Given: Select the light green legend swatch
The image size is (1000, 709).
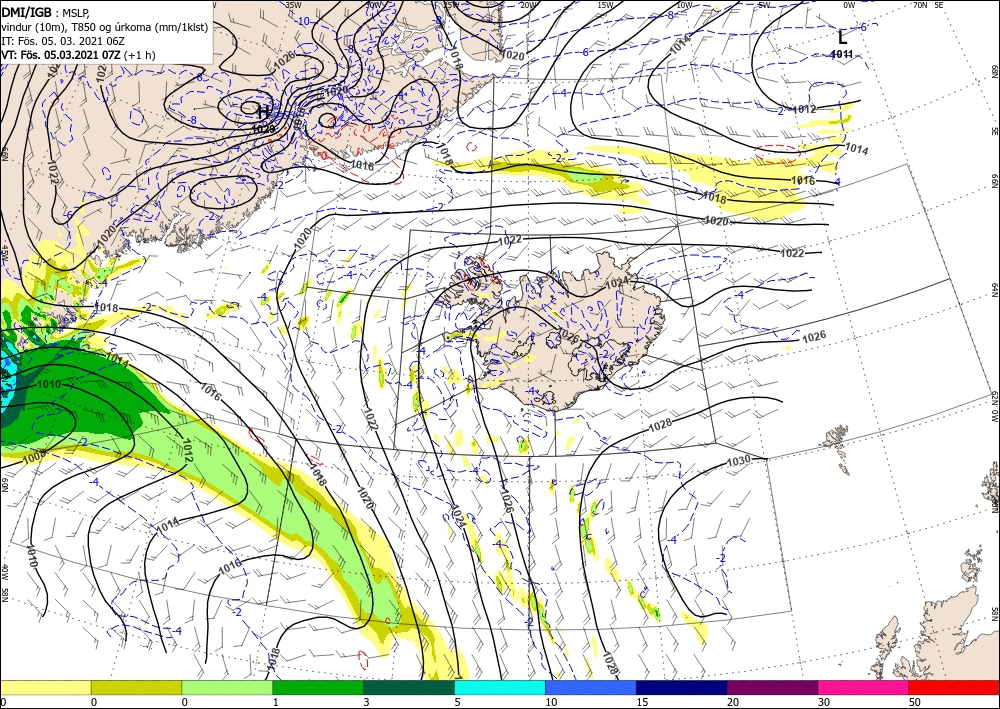Looking at the screenshot, I should click(x=227, y=687).
